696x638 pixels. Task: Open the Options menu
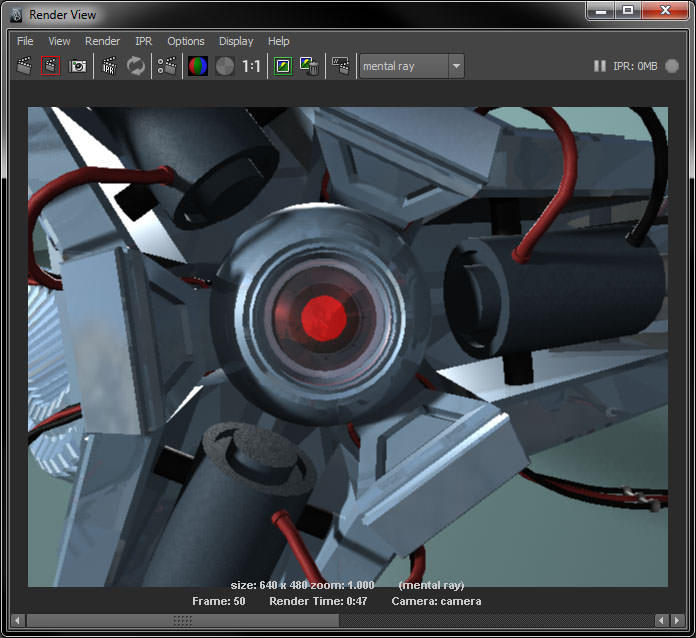(186, 41)
